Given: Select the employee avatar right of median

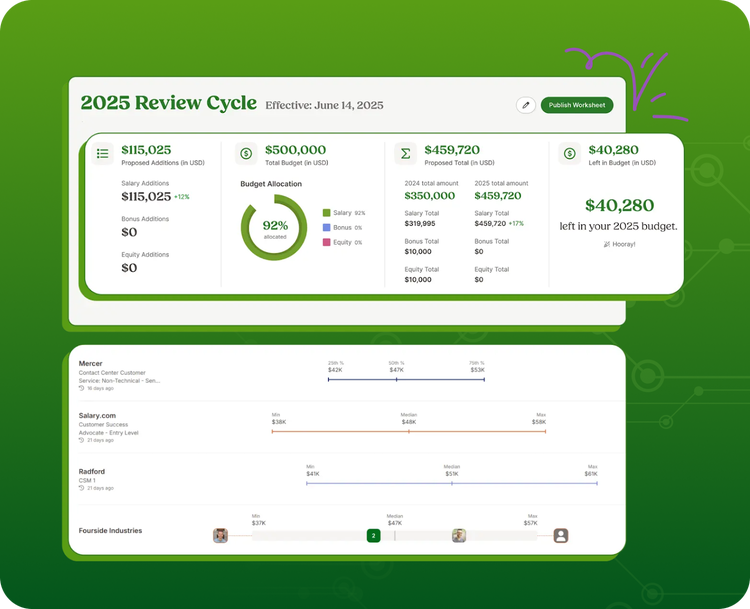Looking at the screenshot, I should (x=459, y=536).
